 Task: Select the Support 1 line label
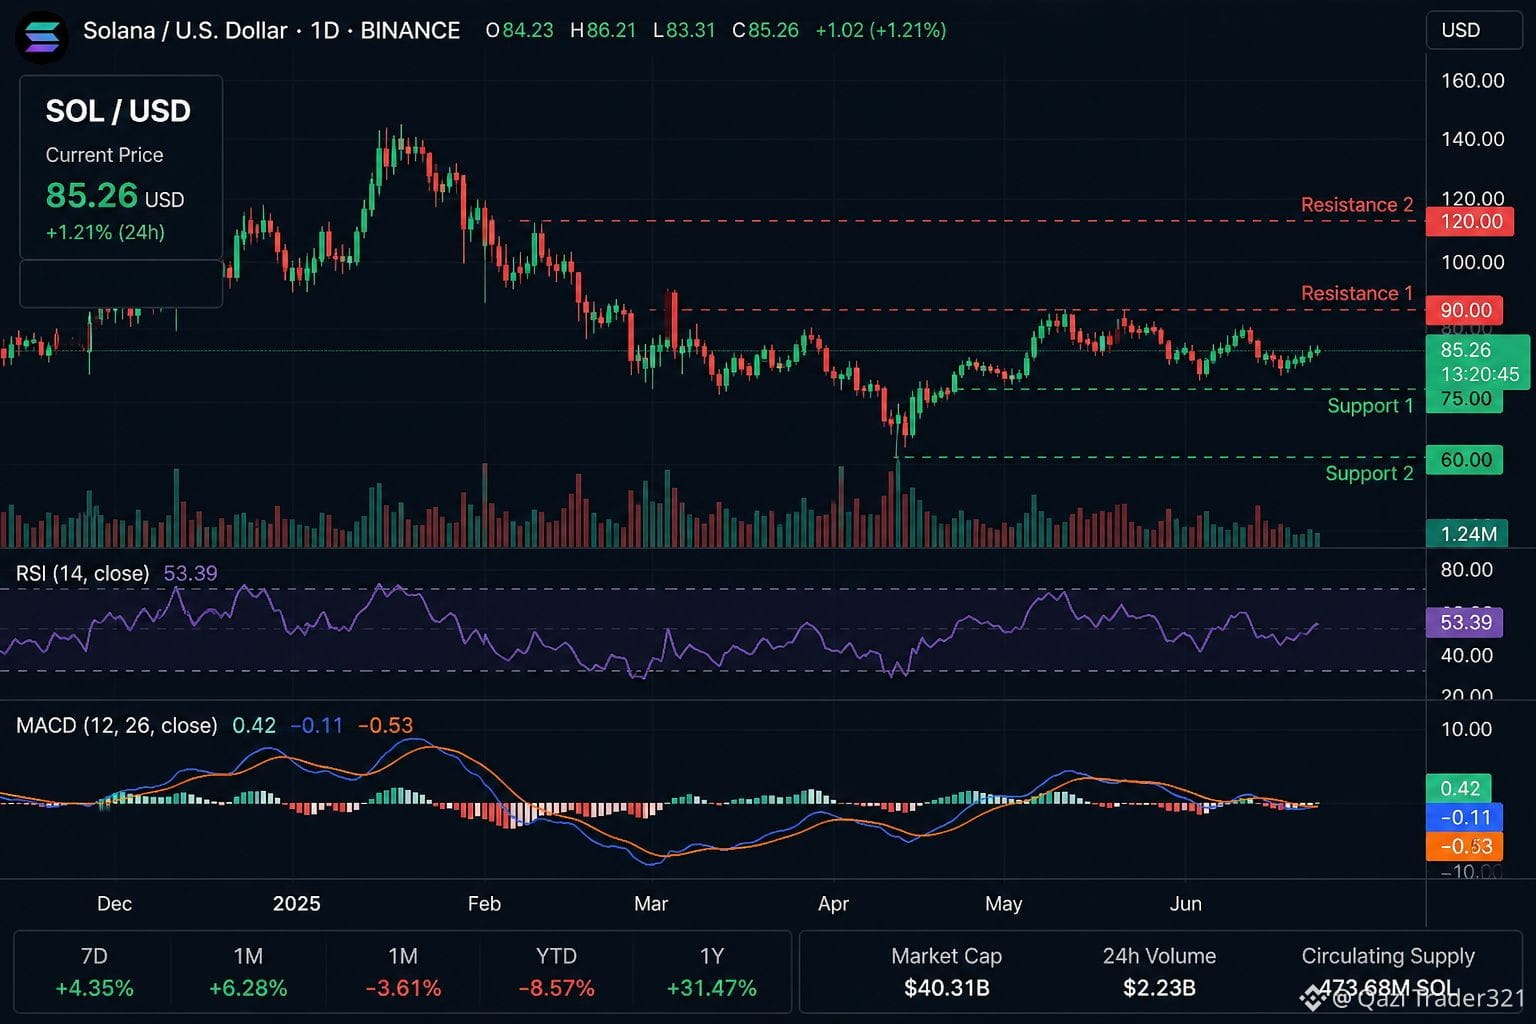(x=1370, y=405)
